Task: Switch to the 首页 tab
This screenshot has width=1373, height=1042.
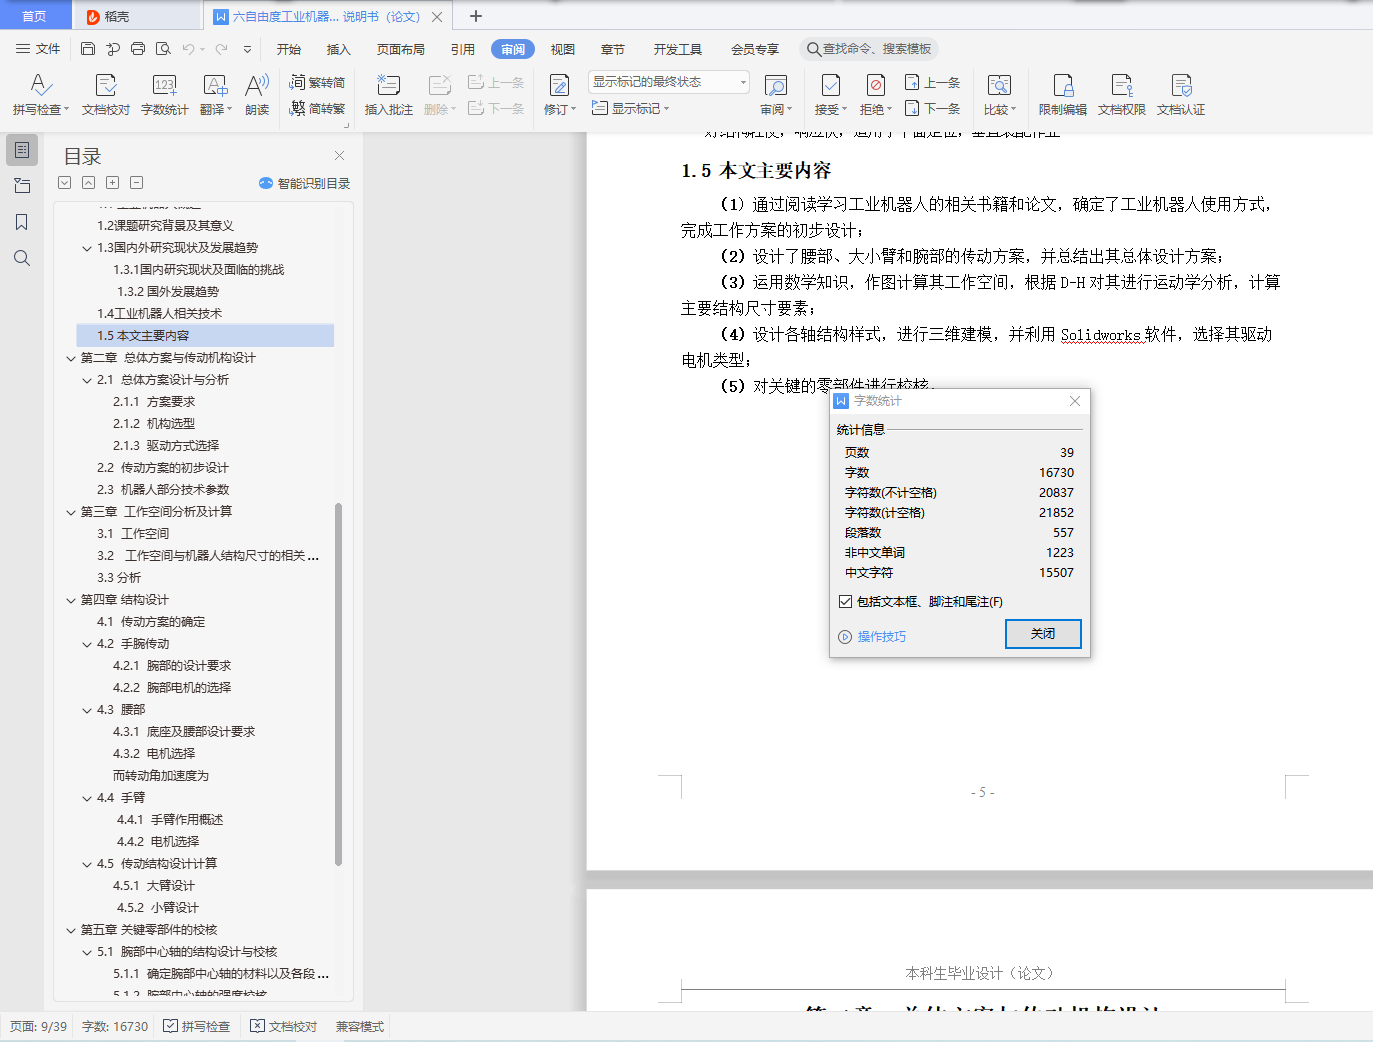Action: (35, 16)
